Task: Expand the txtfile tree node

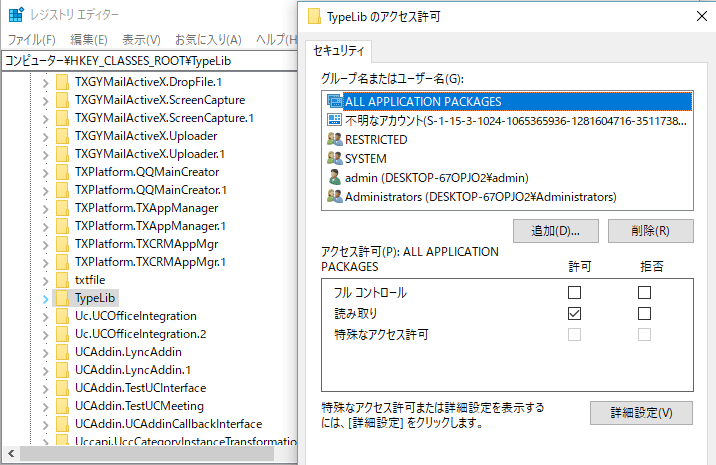Action: tap(45, 281)
